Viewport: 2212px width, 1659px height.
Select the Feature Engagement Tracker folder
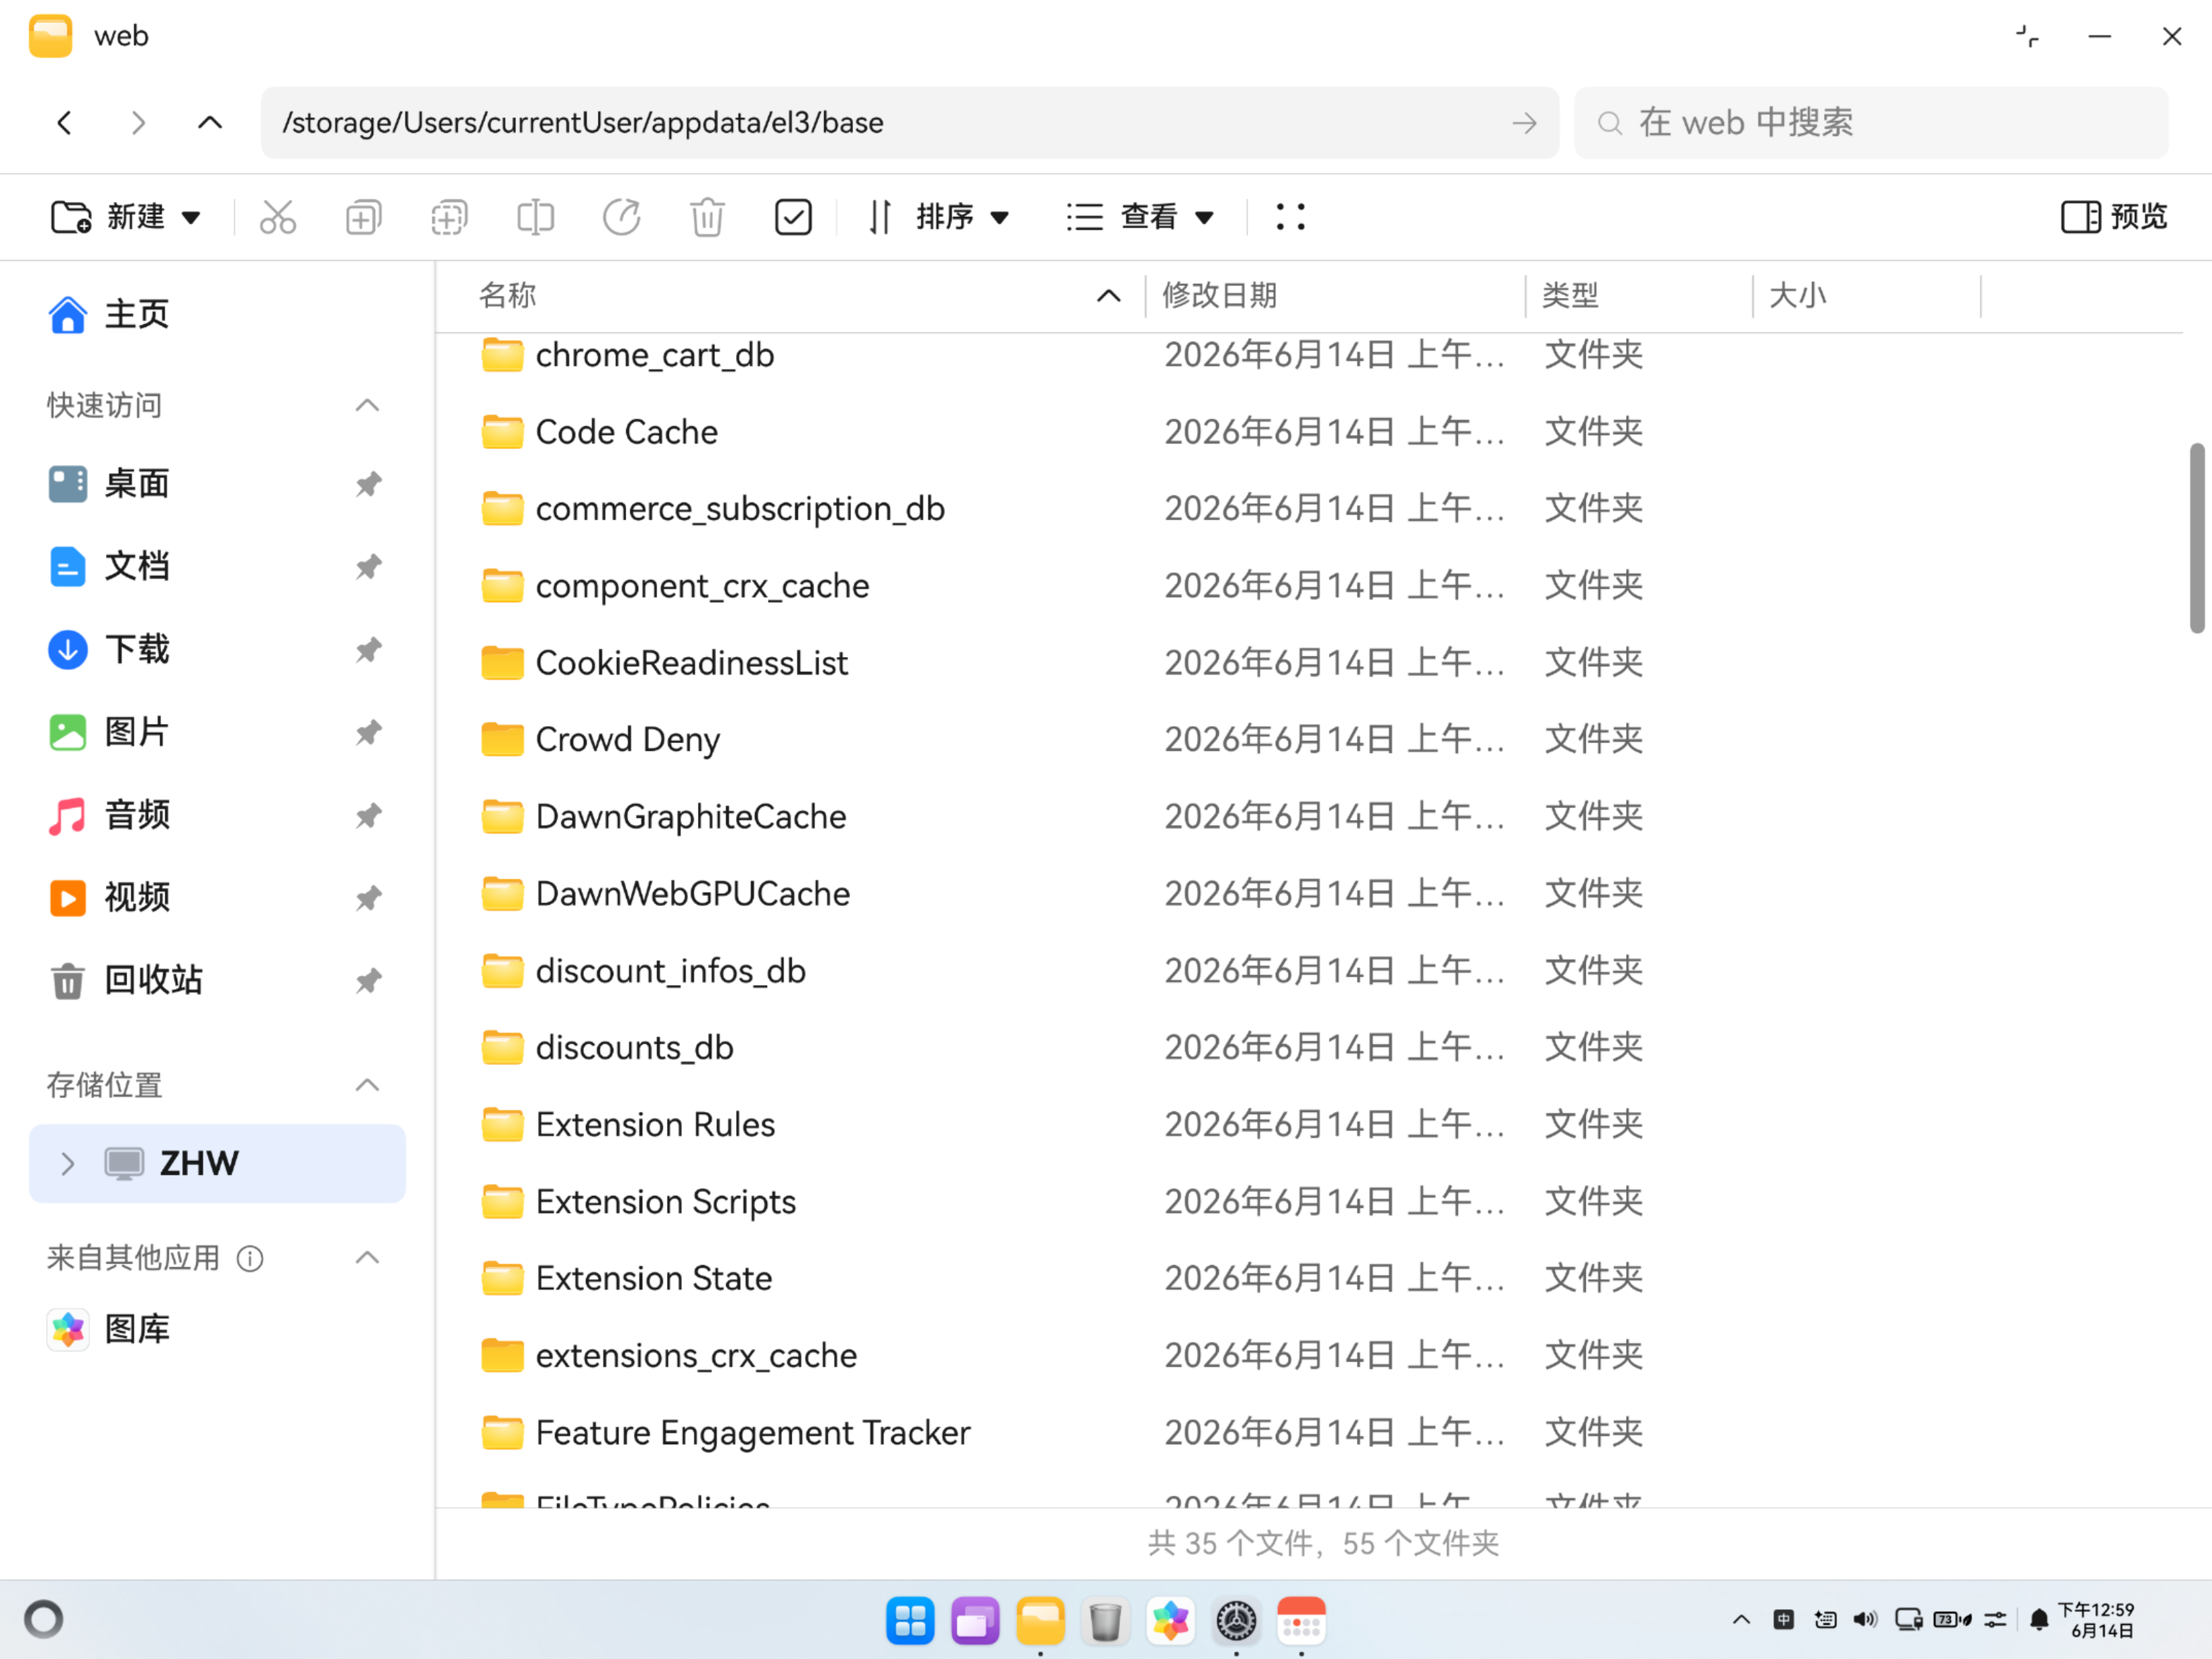click(x=1310, y=1433)
